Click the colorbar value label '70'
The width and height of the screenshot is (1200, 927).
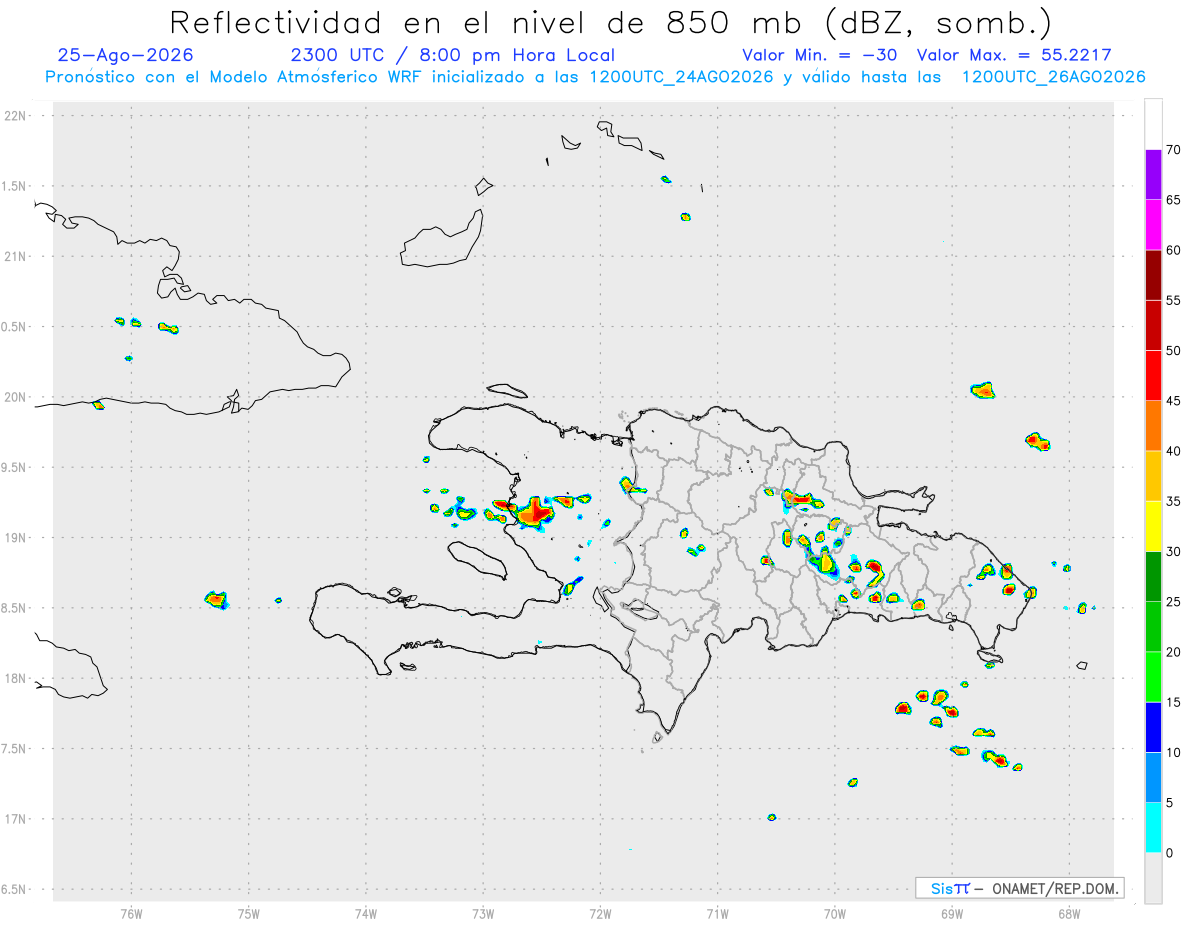(1173, 150)
